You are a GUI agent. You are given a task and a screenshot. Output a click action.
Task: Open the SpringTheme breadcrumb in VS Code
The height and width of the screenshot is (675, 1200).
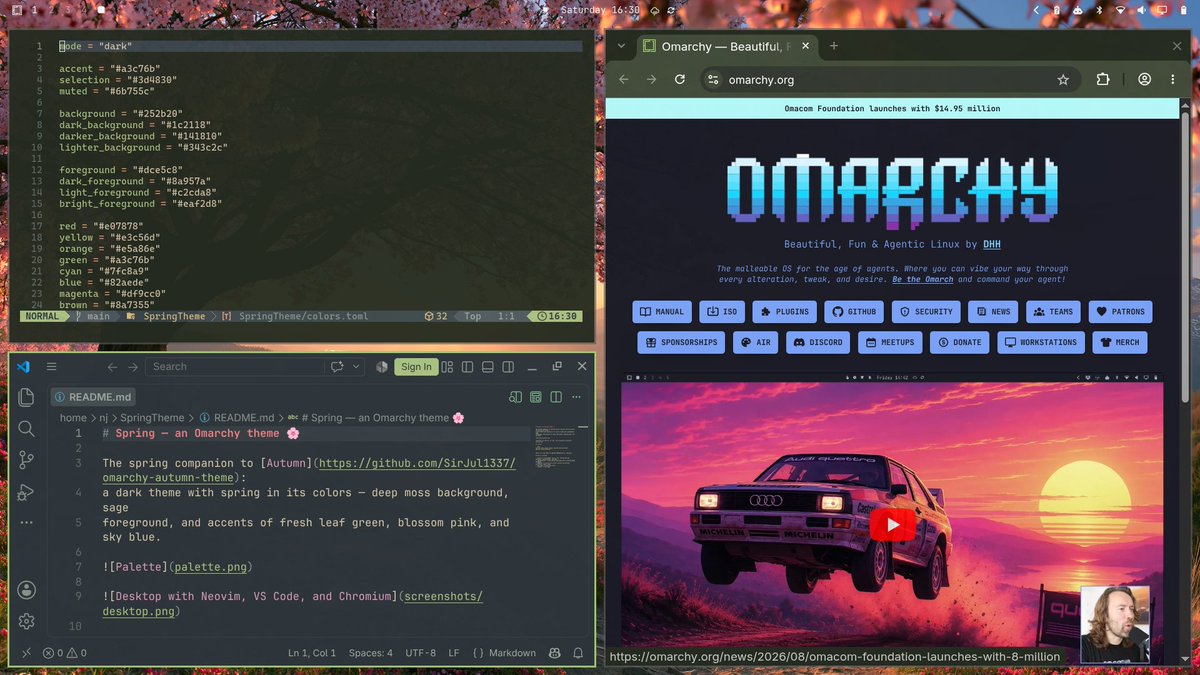152,418
